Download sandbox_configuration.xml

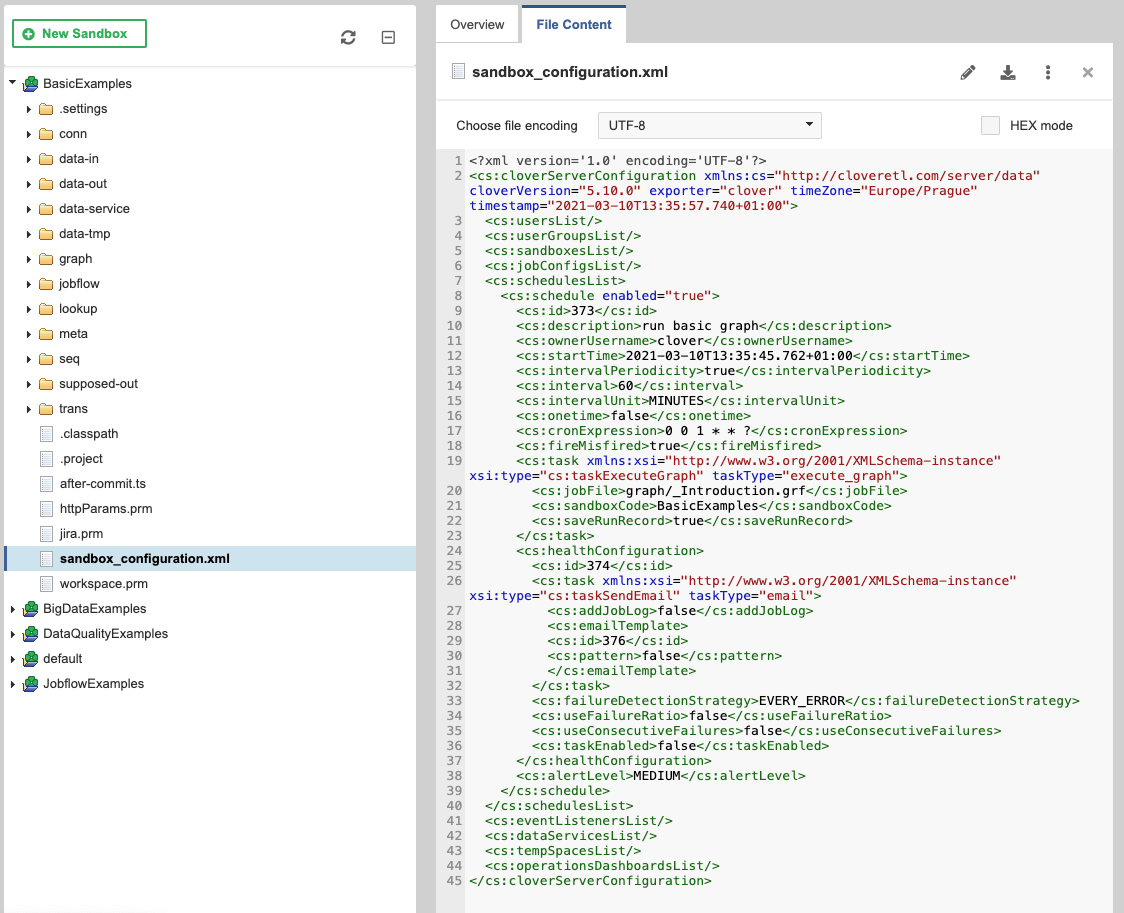tap(1007, 72)
